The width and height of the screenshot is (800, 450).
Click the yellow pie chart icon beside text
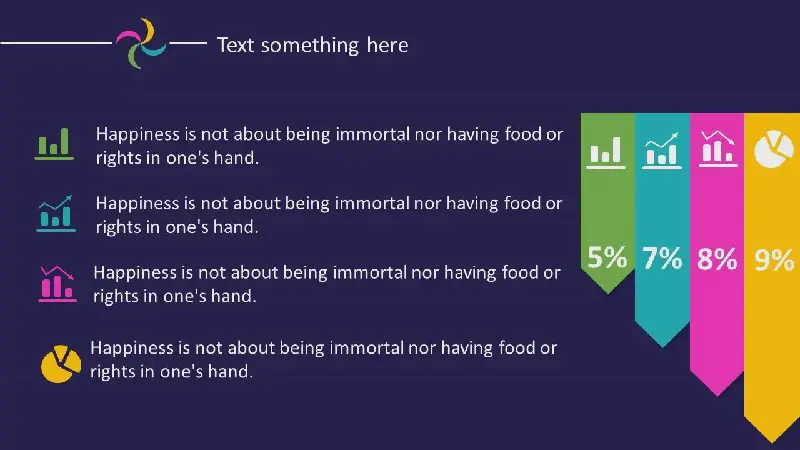(60, 363)
